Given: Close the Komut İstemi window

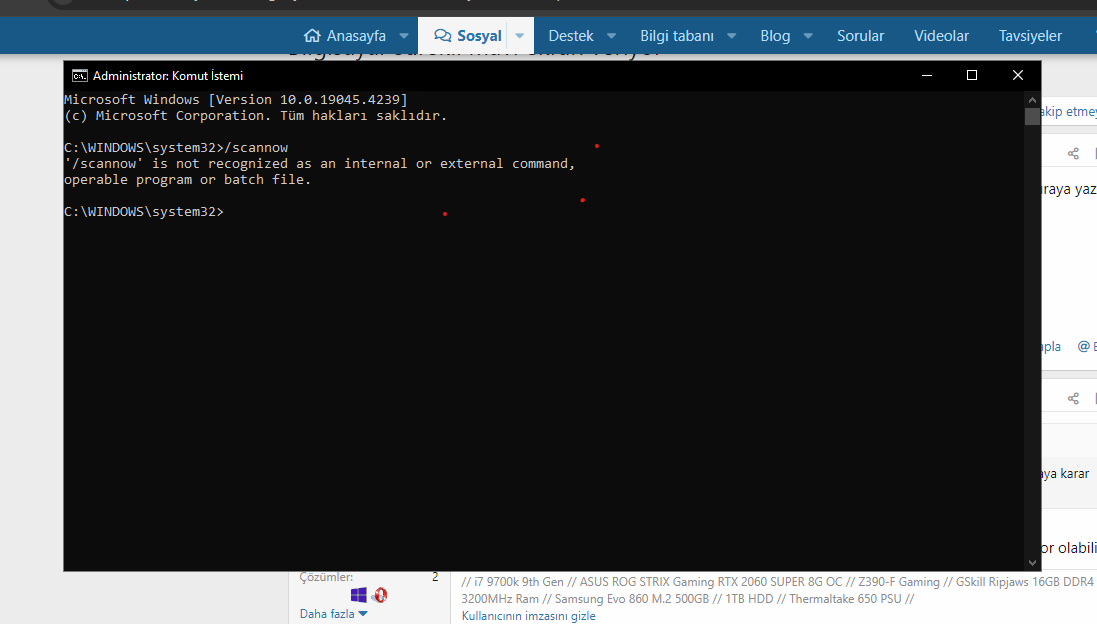Looking at the screenshot, I should click(1018, 75).
